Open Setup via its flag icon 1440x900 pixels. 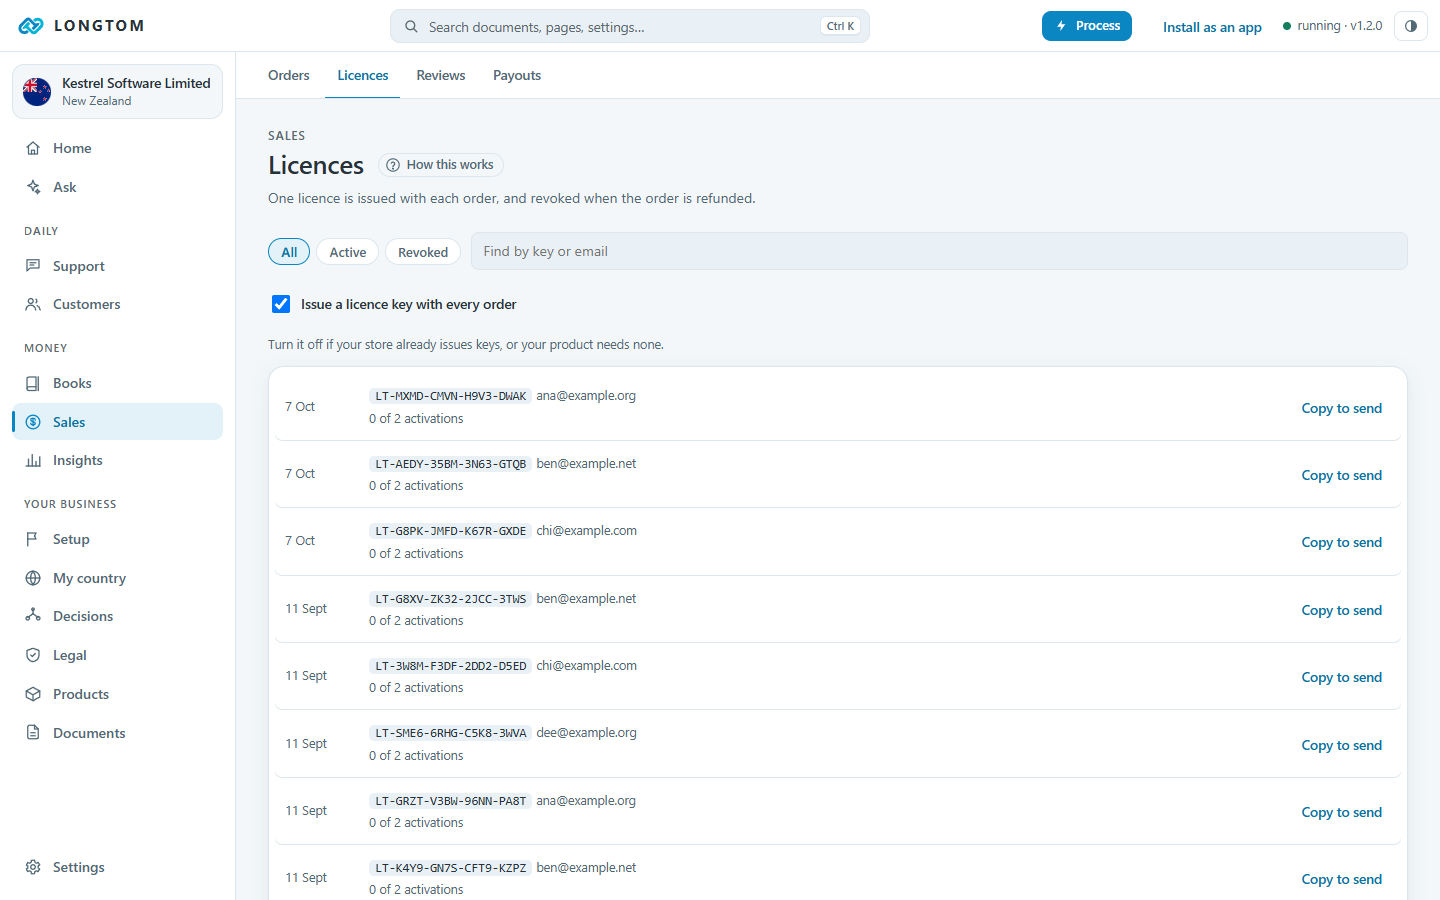pyautogui.click(x=33, y=539)
